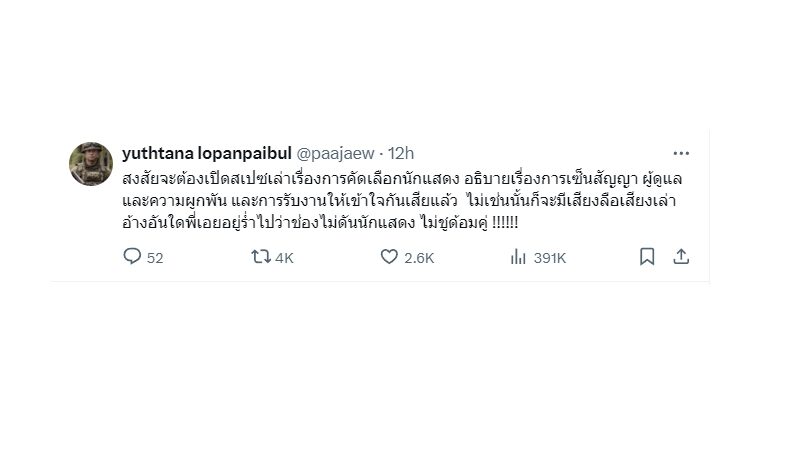Open the yuthtana lopanpaibul display name link
The image size is (800, 450).
[x=207, y=153]
